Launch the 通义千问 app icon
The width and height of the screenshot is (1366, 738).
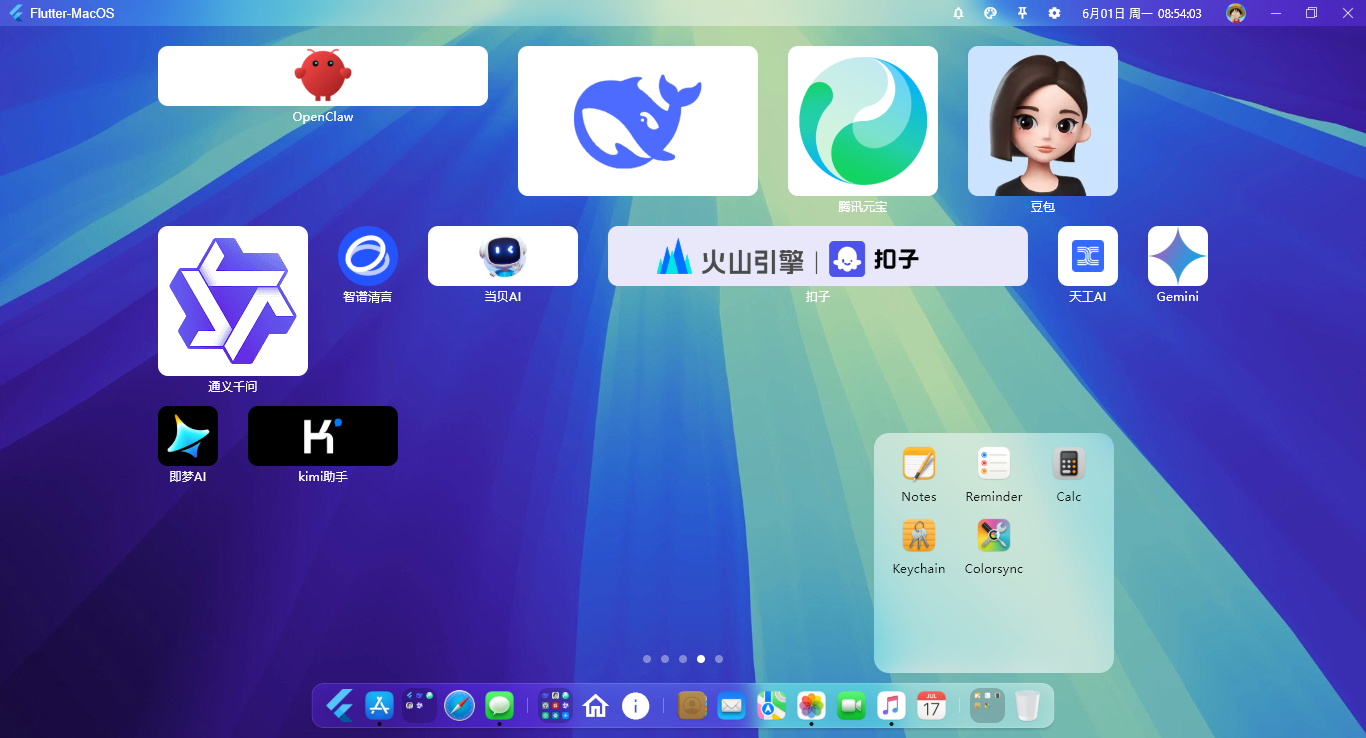click(233, 301)
